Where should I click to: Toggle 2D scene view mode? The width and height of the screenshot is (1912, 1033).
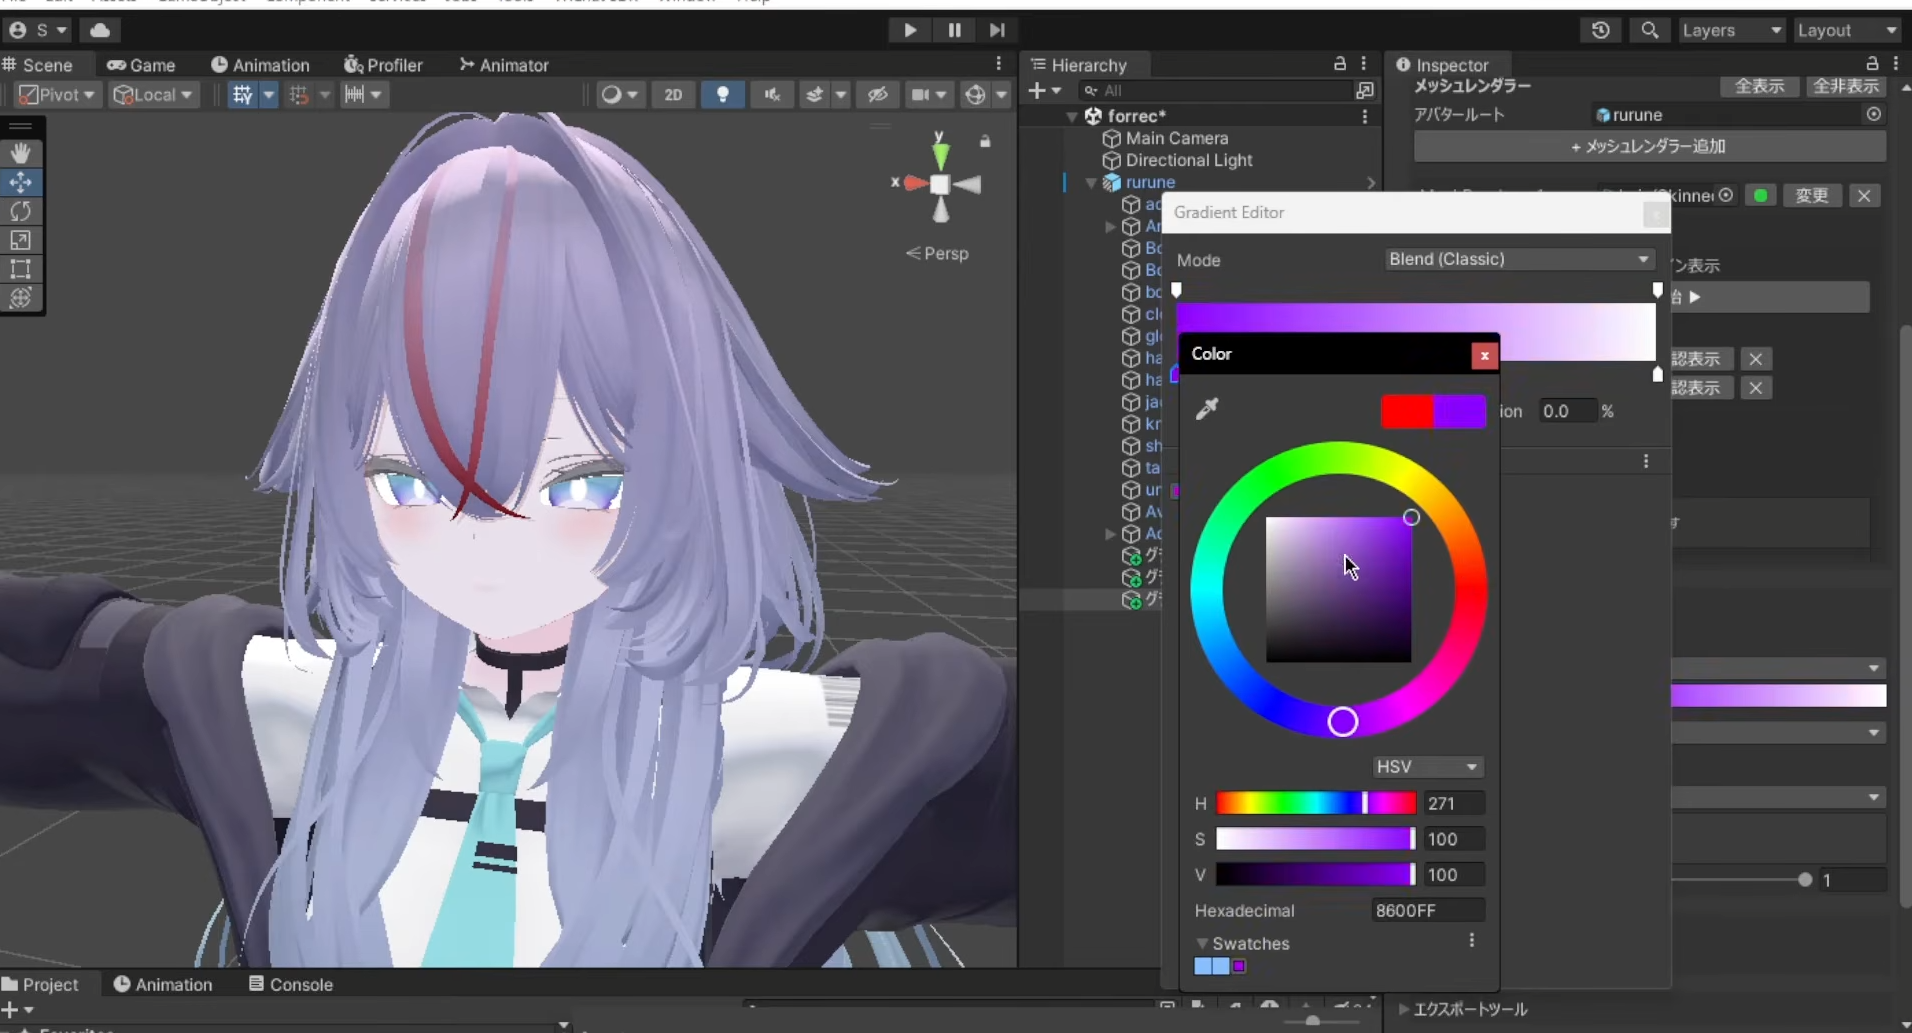[673, 95]
